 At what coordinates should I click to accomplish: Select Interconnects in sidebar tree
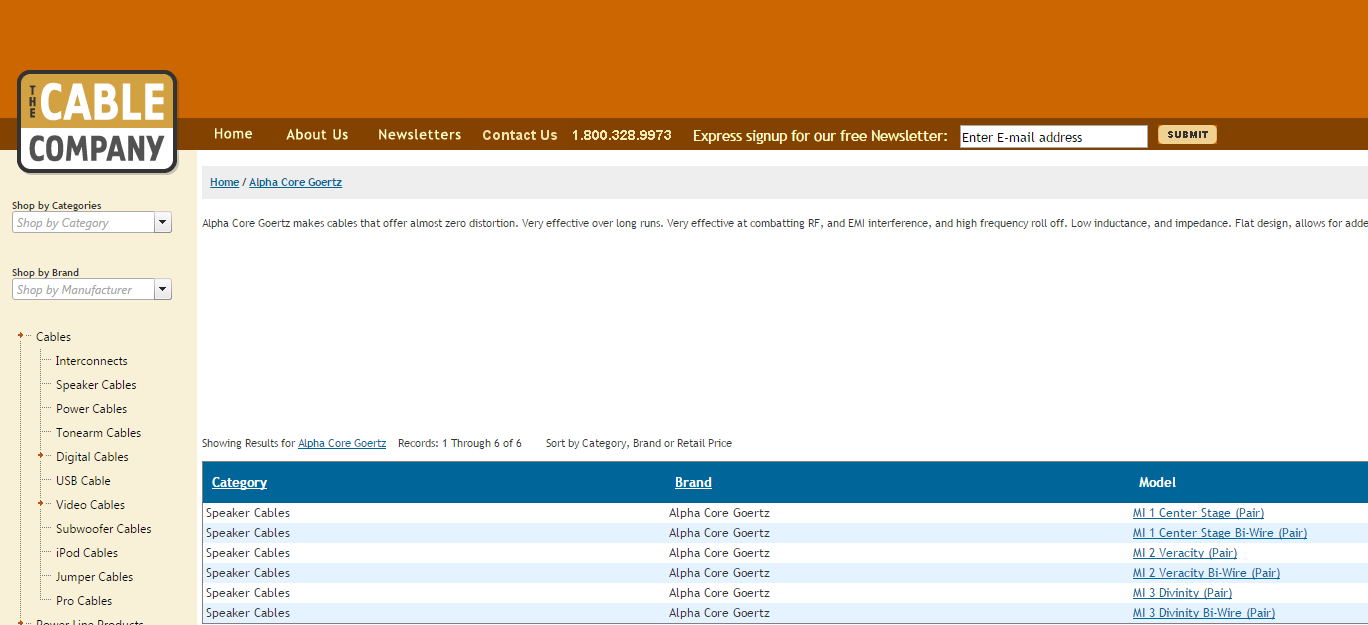point(91,361)
